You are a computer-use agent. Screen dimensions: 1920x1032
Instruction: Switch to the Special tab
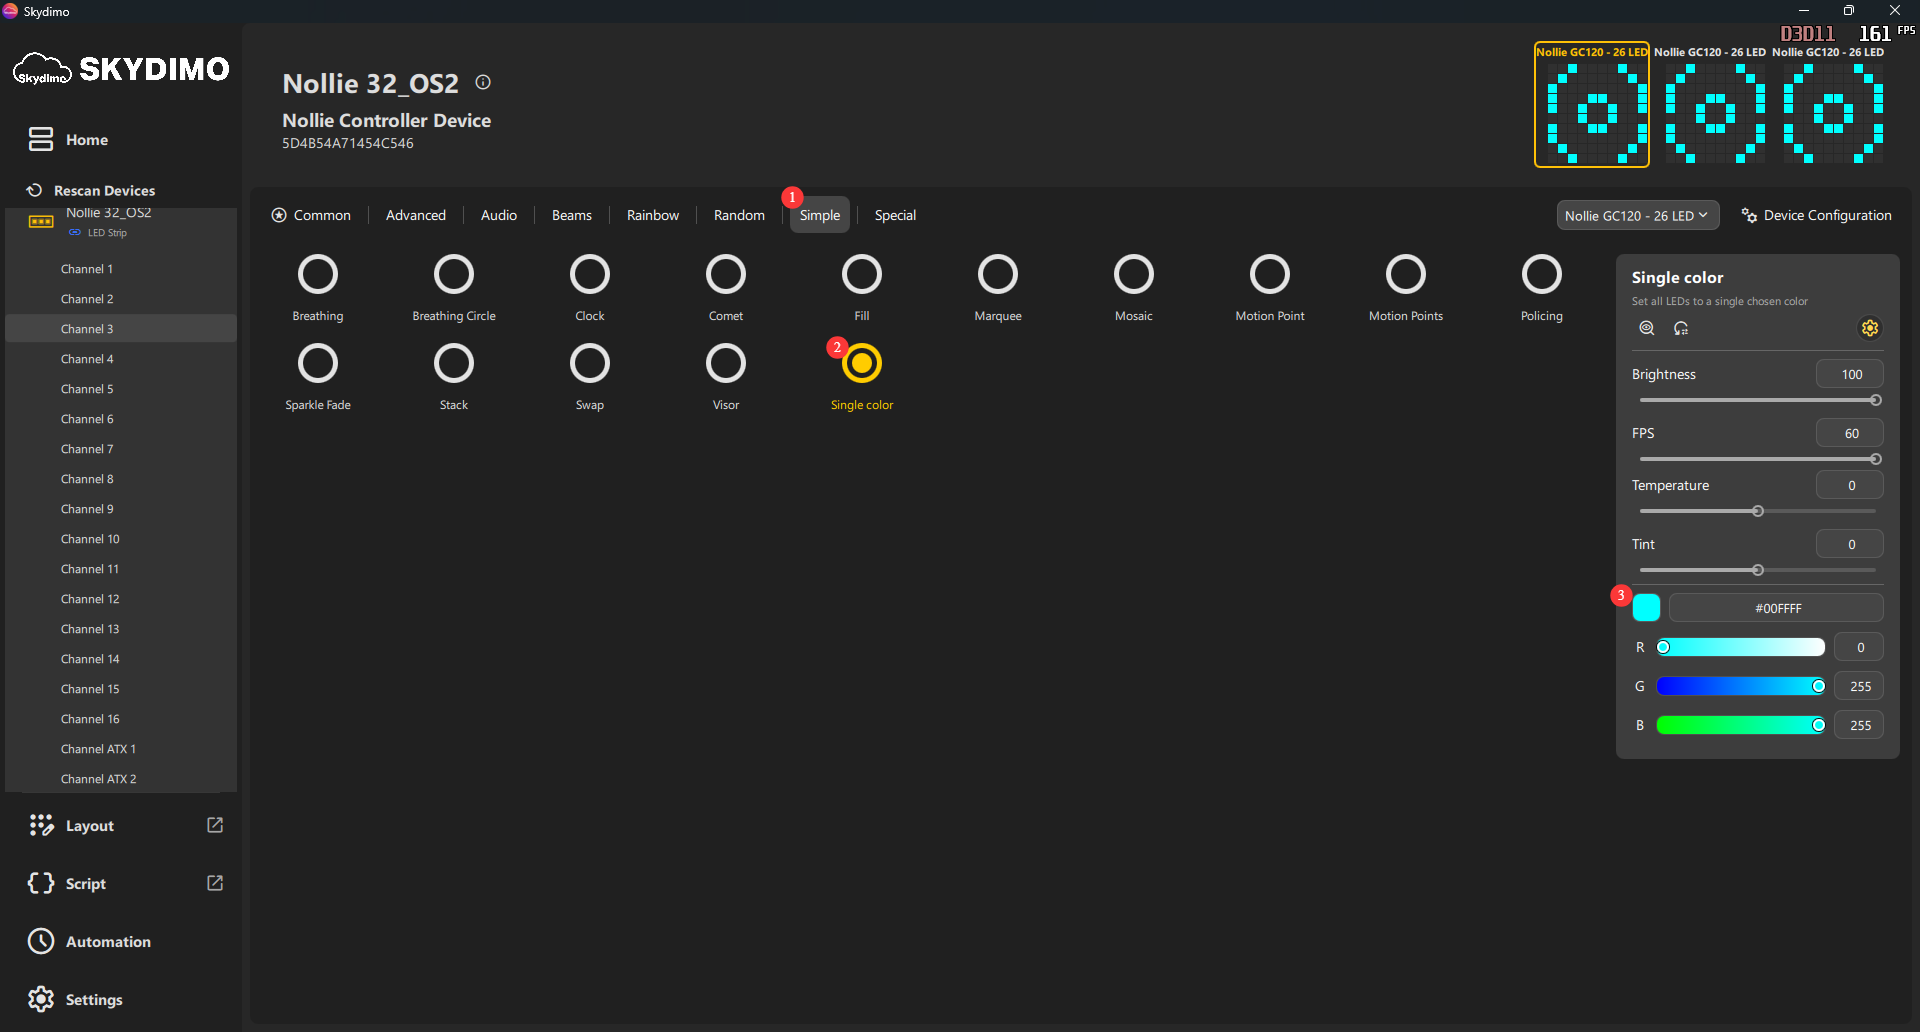point(895,215)
